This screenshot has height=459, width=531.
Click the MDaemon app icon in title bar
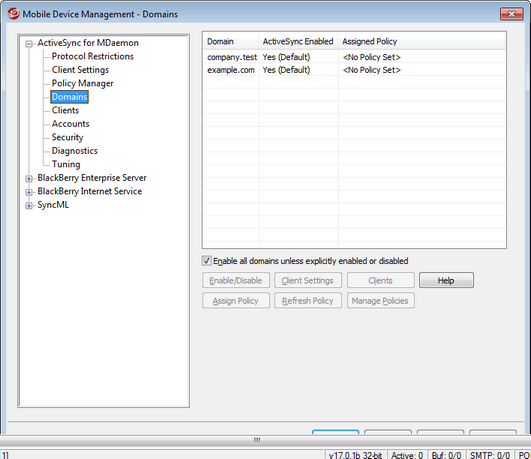point(14,14)
